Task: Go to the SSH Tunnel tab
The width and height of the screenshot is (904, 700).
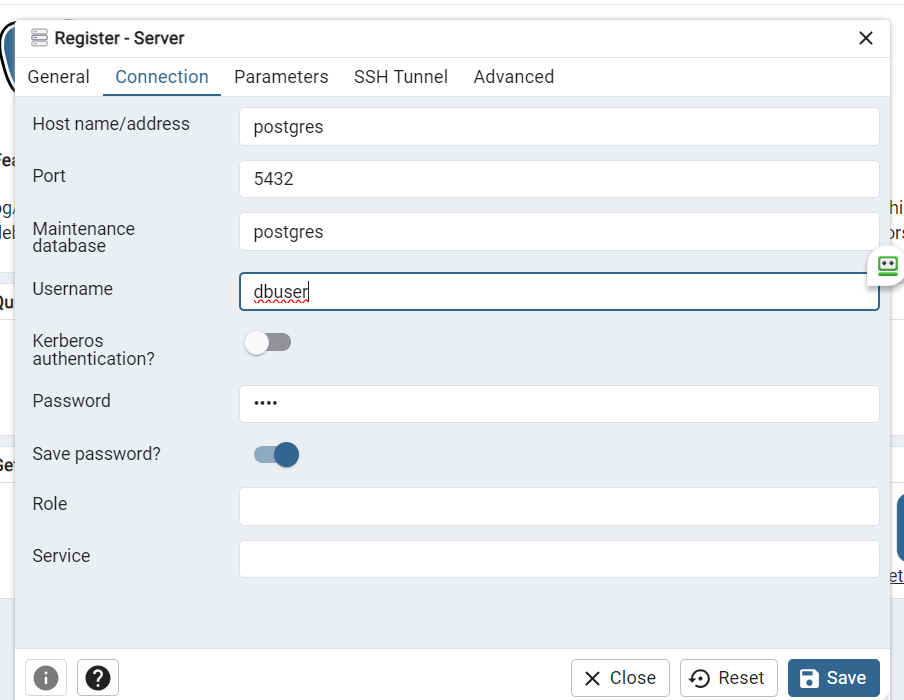Action: (x=401, y=77)
